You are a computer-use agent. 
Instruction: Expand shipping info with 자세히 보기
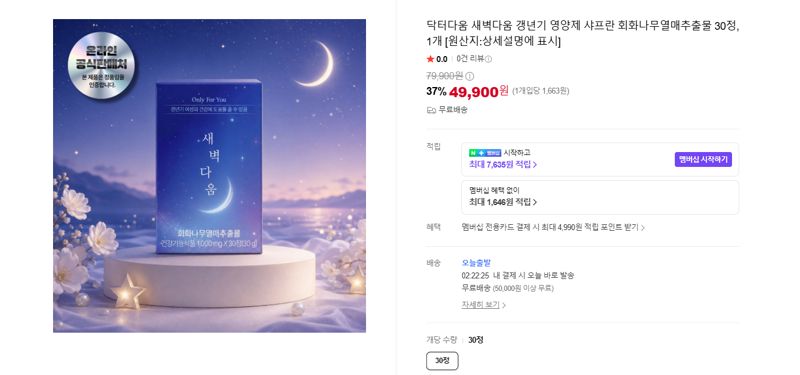pyautogui.click(x=483, y=305)
